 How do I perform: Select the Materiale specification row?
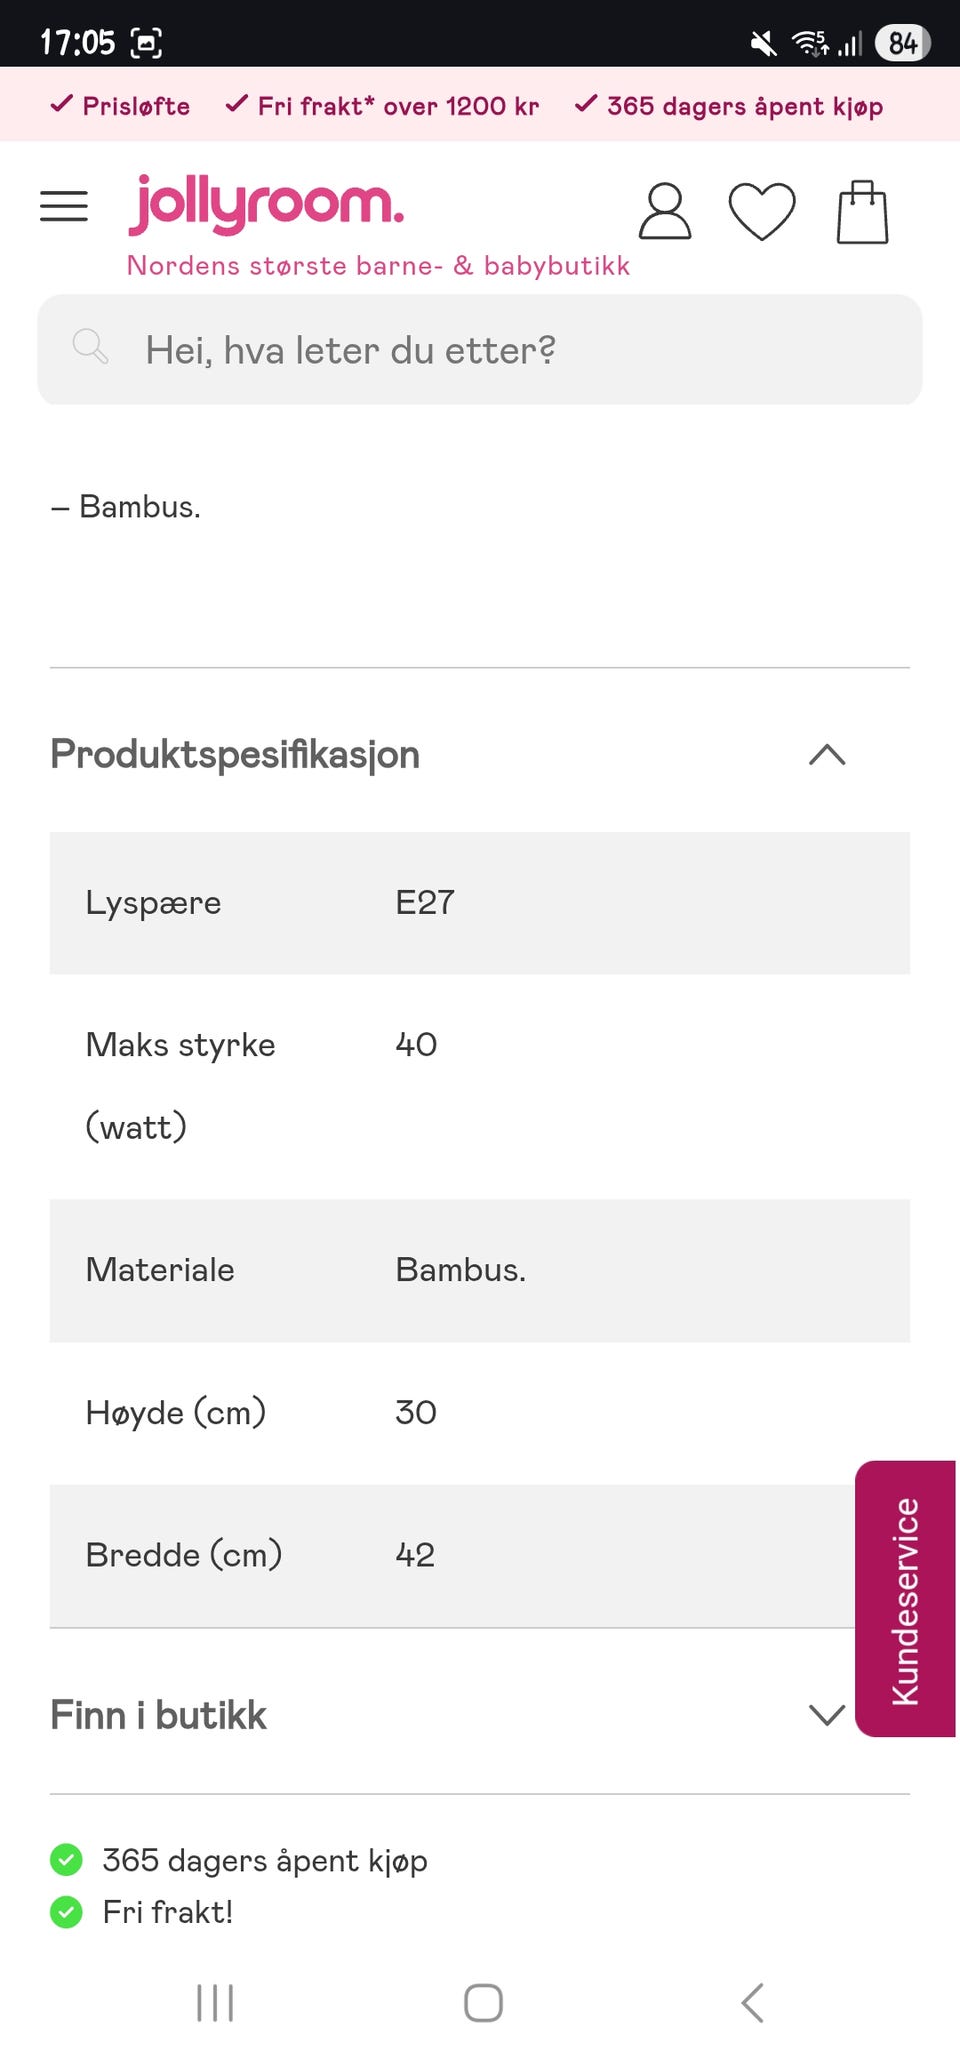tap(479, 1271)
